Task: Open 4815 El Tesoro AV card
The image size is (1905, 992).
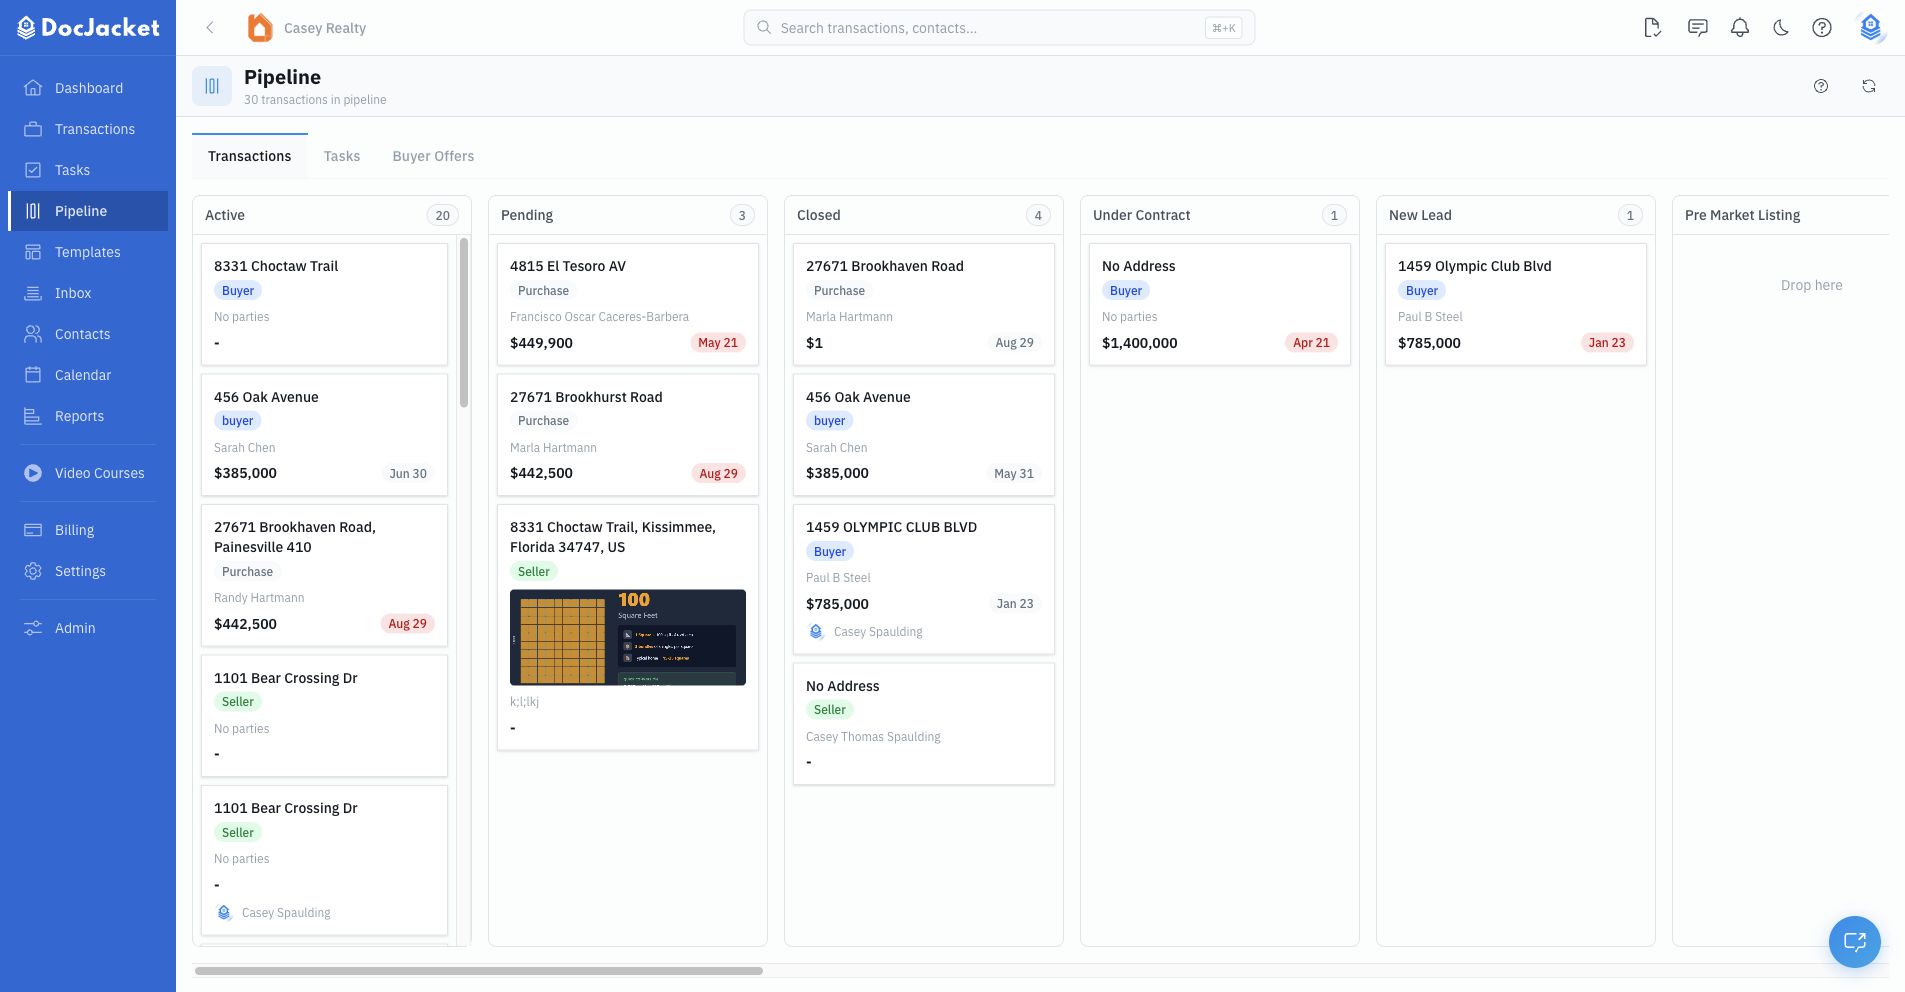Action: (628, 304)
